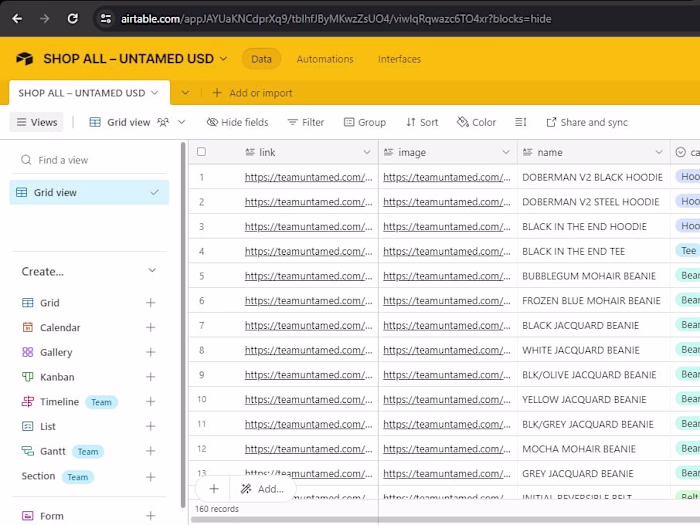Add a new List view with plus

tap(150, 426)
